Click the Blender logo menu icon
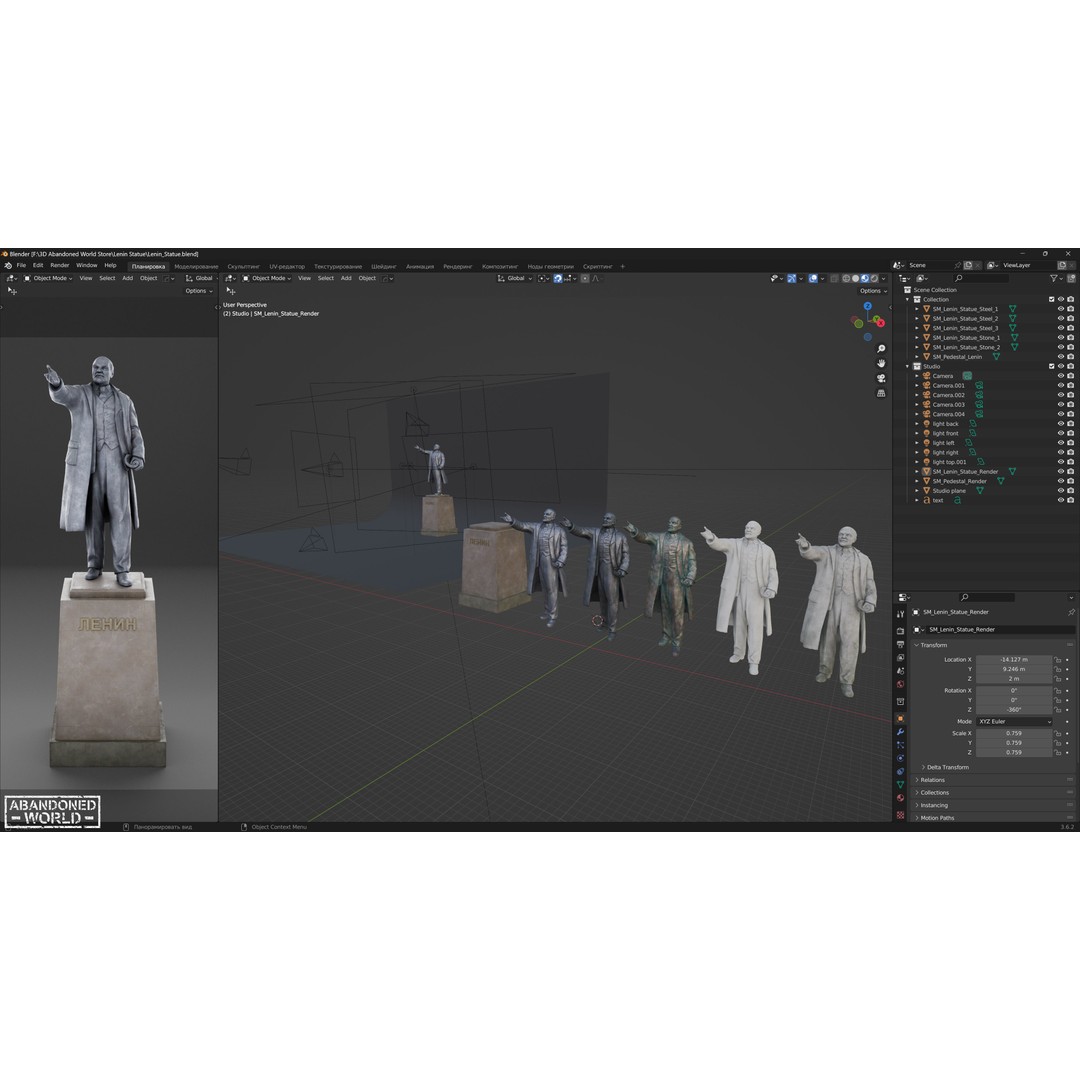Image resolution: width=1080 pixels, height=1080 pixels. pyautogui.click(x=8, y=266)
